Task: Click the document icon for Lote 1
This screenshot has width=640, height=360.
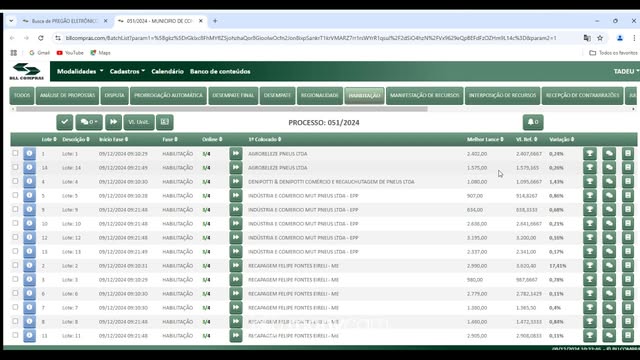Action: pyautogui.click(x=628, y=153)
